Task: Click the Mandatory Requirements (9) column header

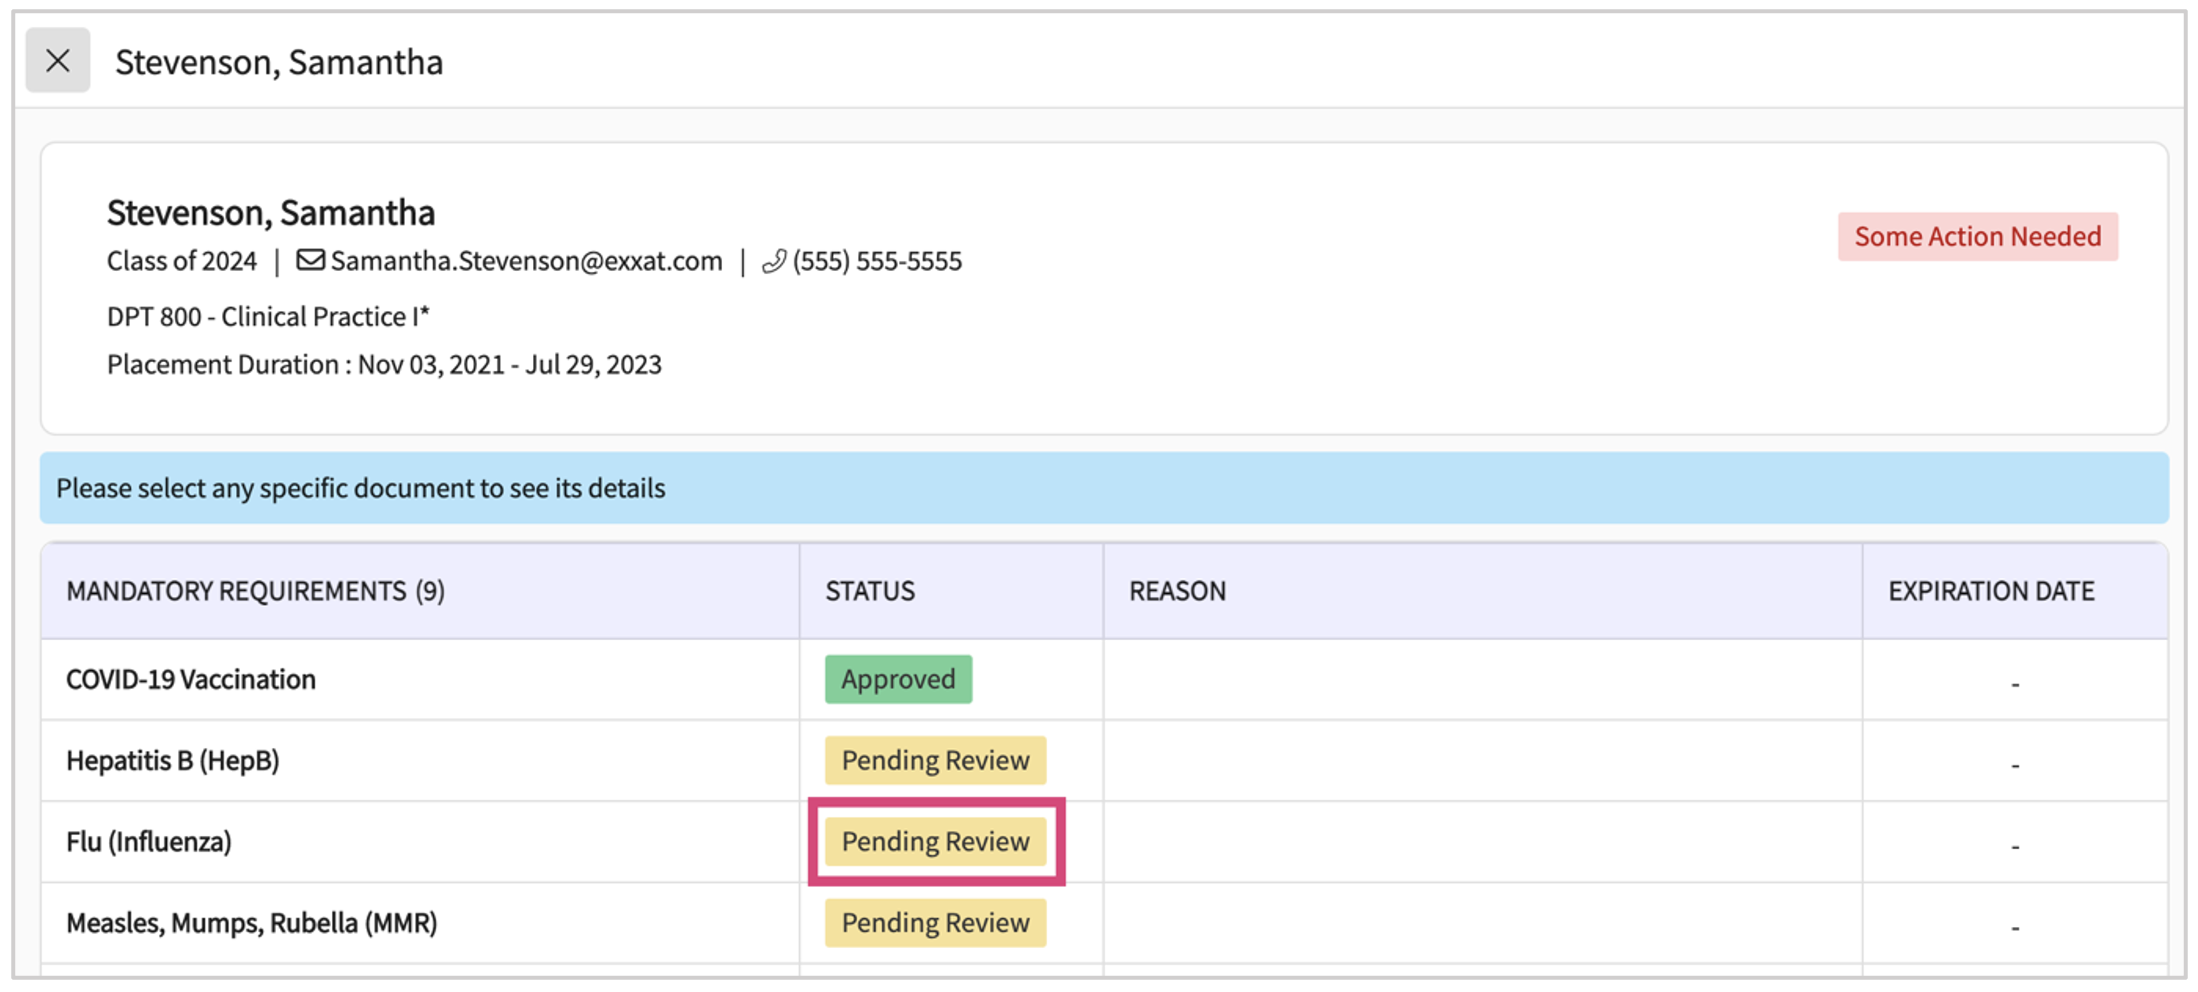Action: pyautogui.click(x=256, y=592)
